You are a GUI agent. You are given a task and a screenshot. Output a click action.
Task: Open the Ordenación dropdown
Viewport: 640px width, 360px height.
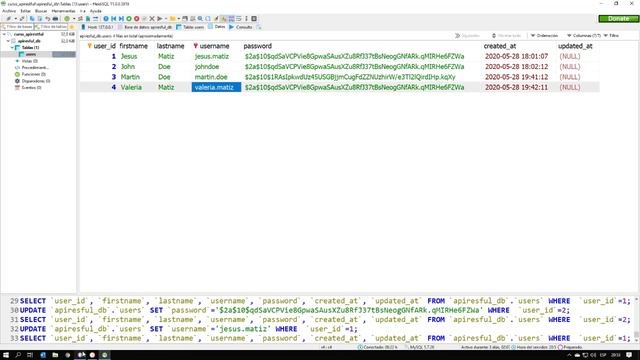point(544,36)
